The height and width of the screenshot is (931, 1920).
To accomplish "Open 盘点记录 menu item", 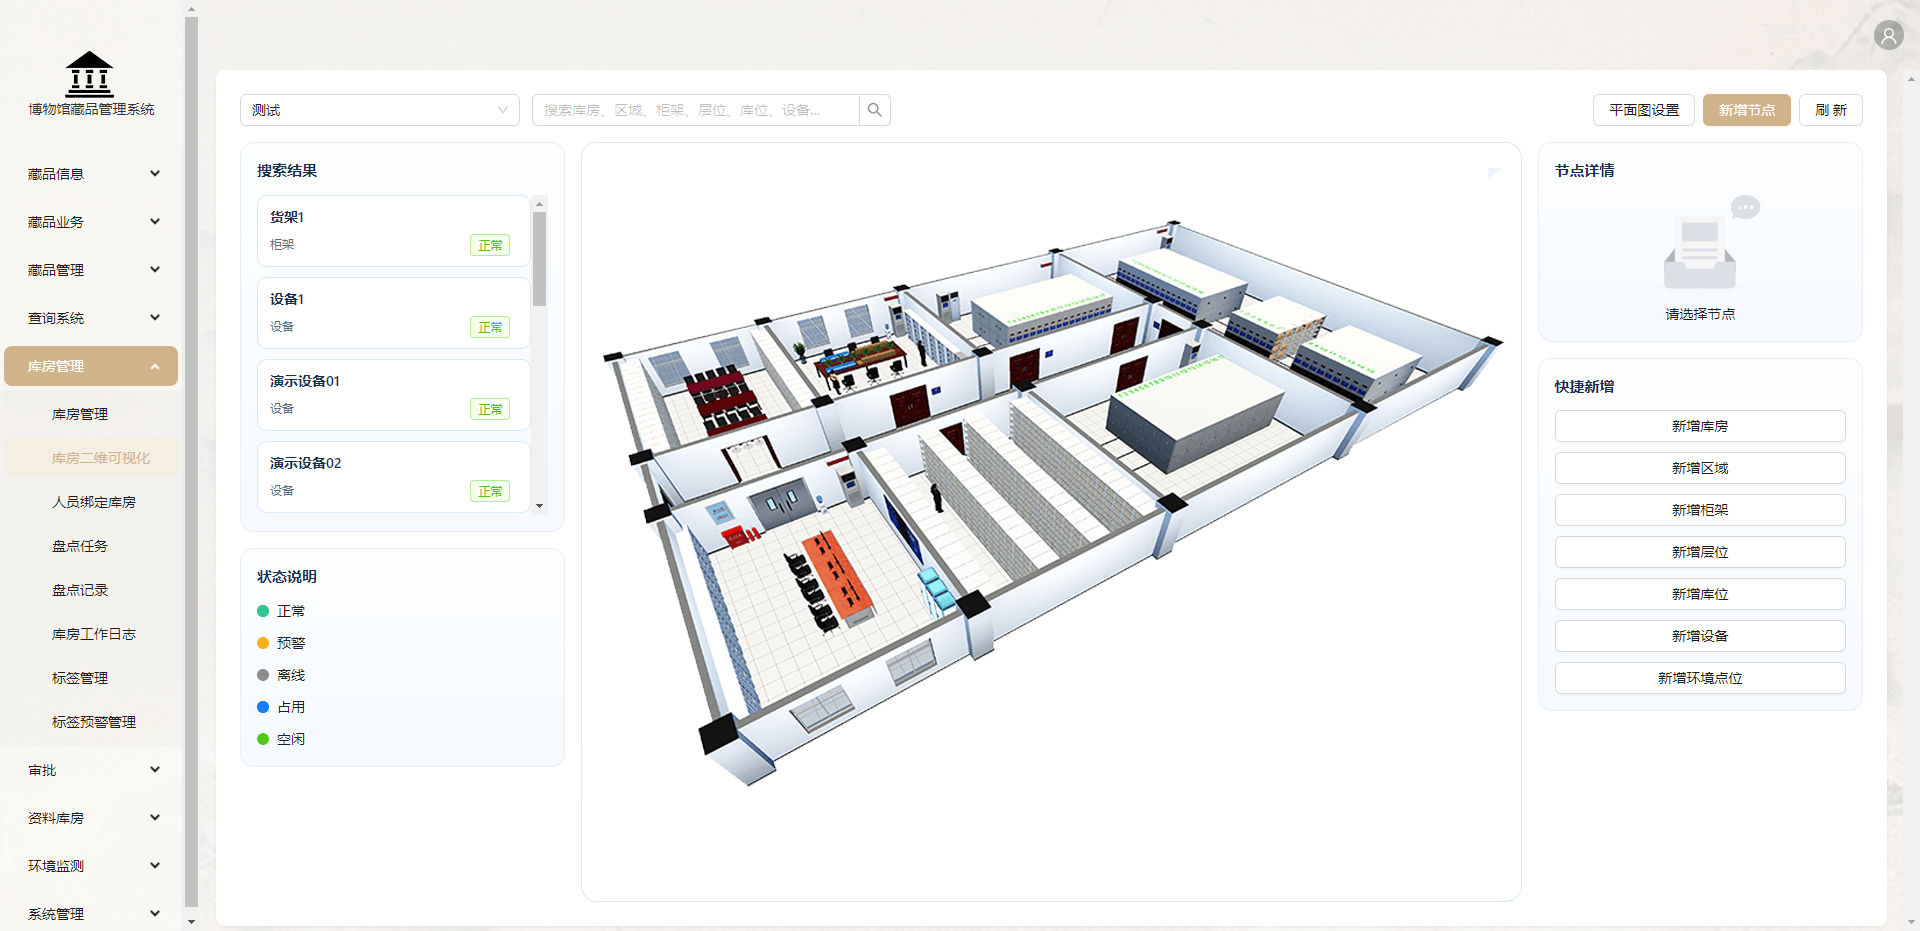I will tap(91, 590).
